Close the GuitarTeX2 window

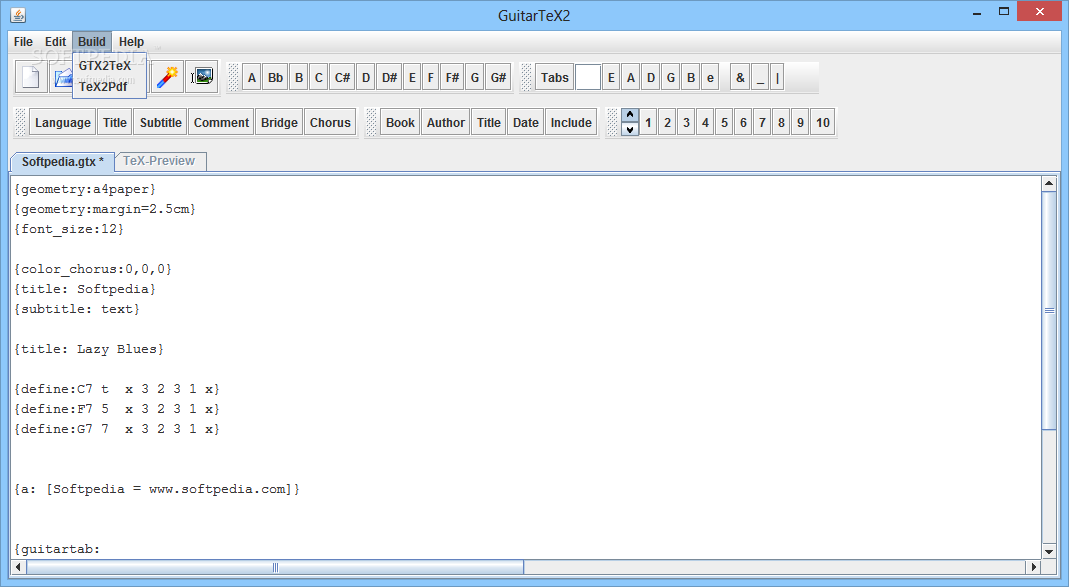pos(1040,12)
